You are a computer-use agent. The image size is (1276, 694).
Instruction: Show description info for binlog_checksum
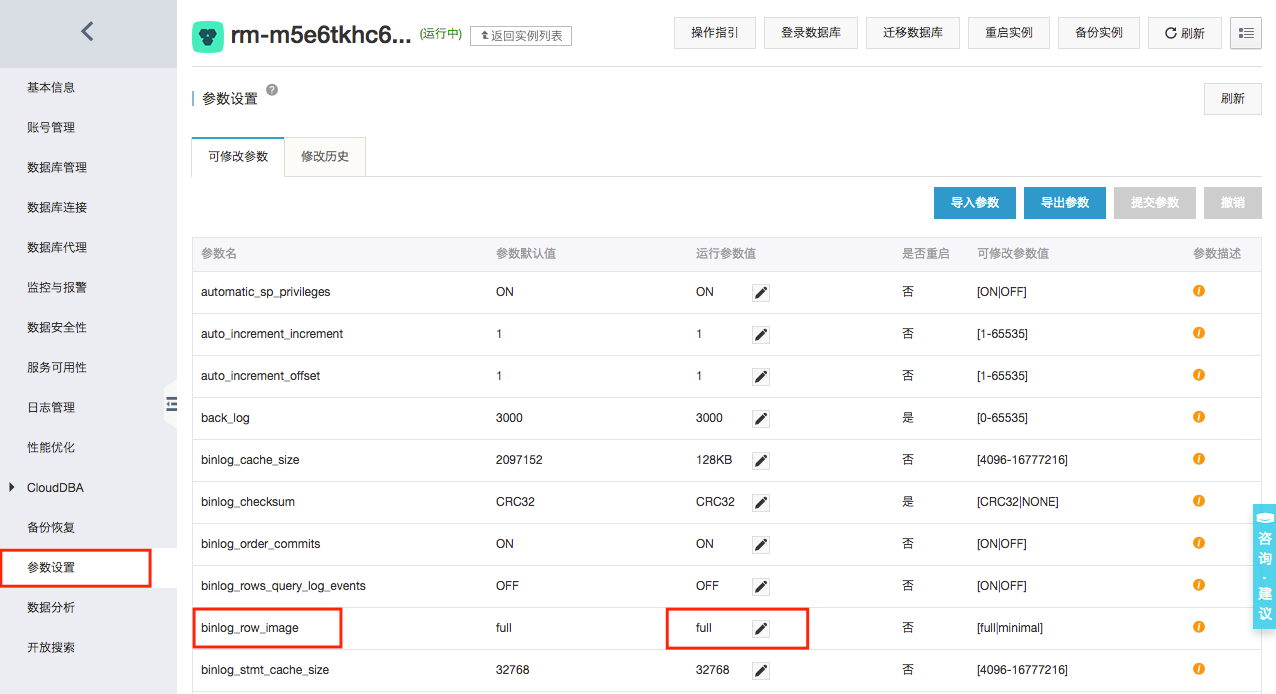(x=1198, y=501)
